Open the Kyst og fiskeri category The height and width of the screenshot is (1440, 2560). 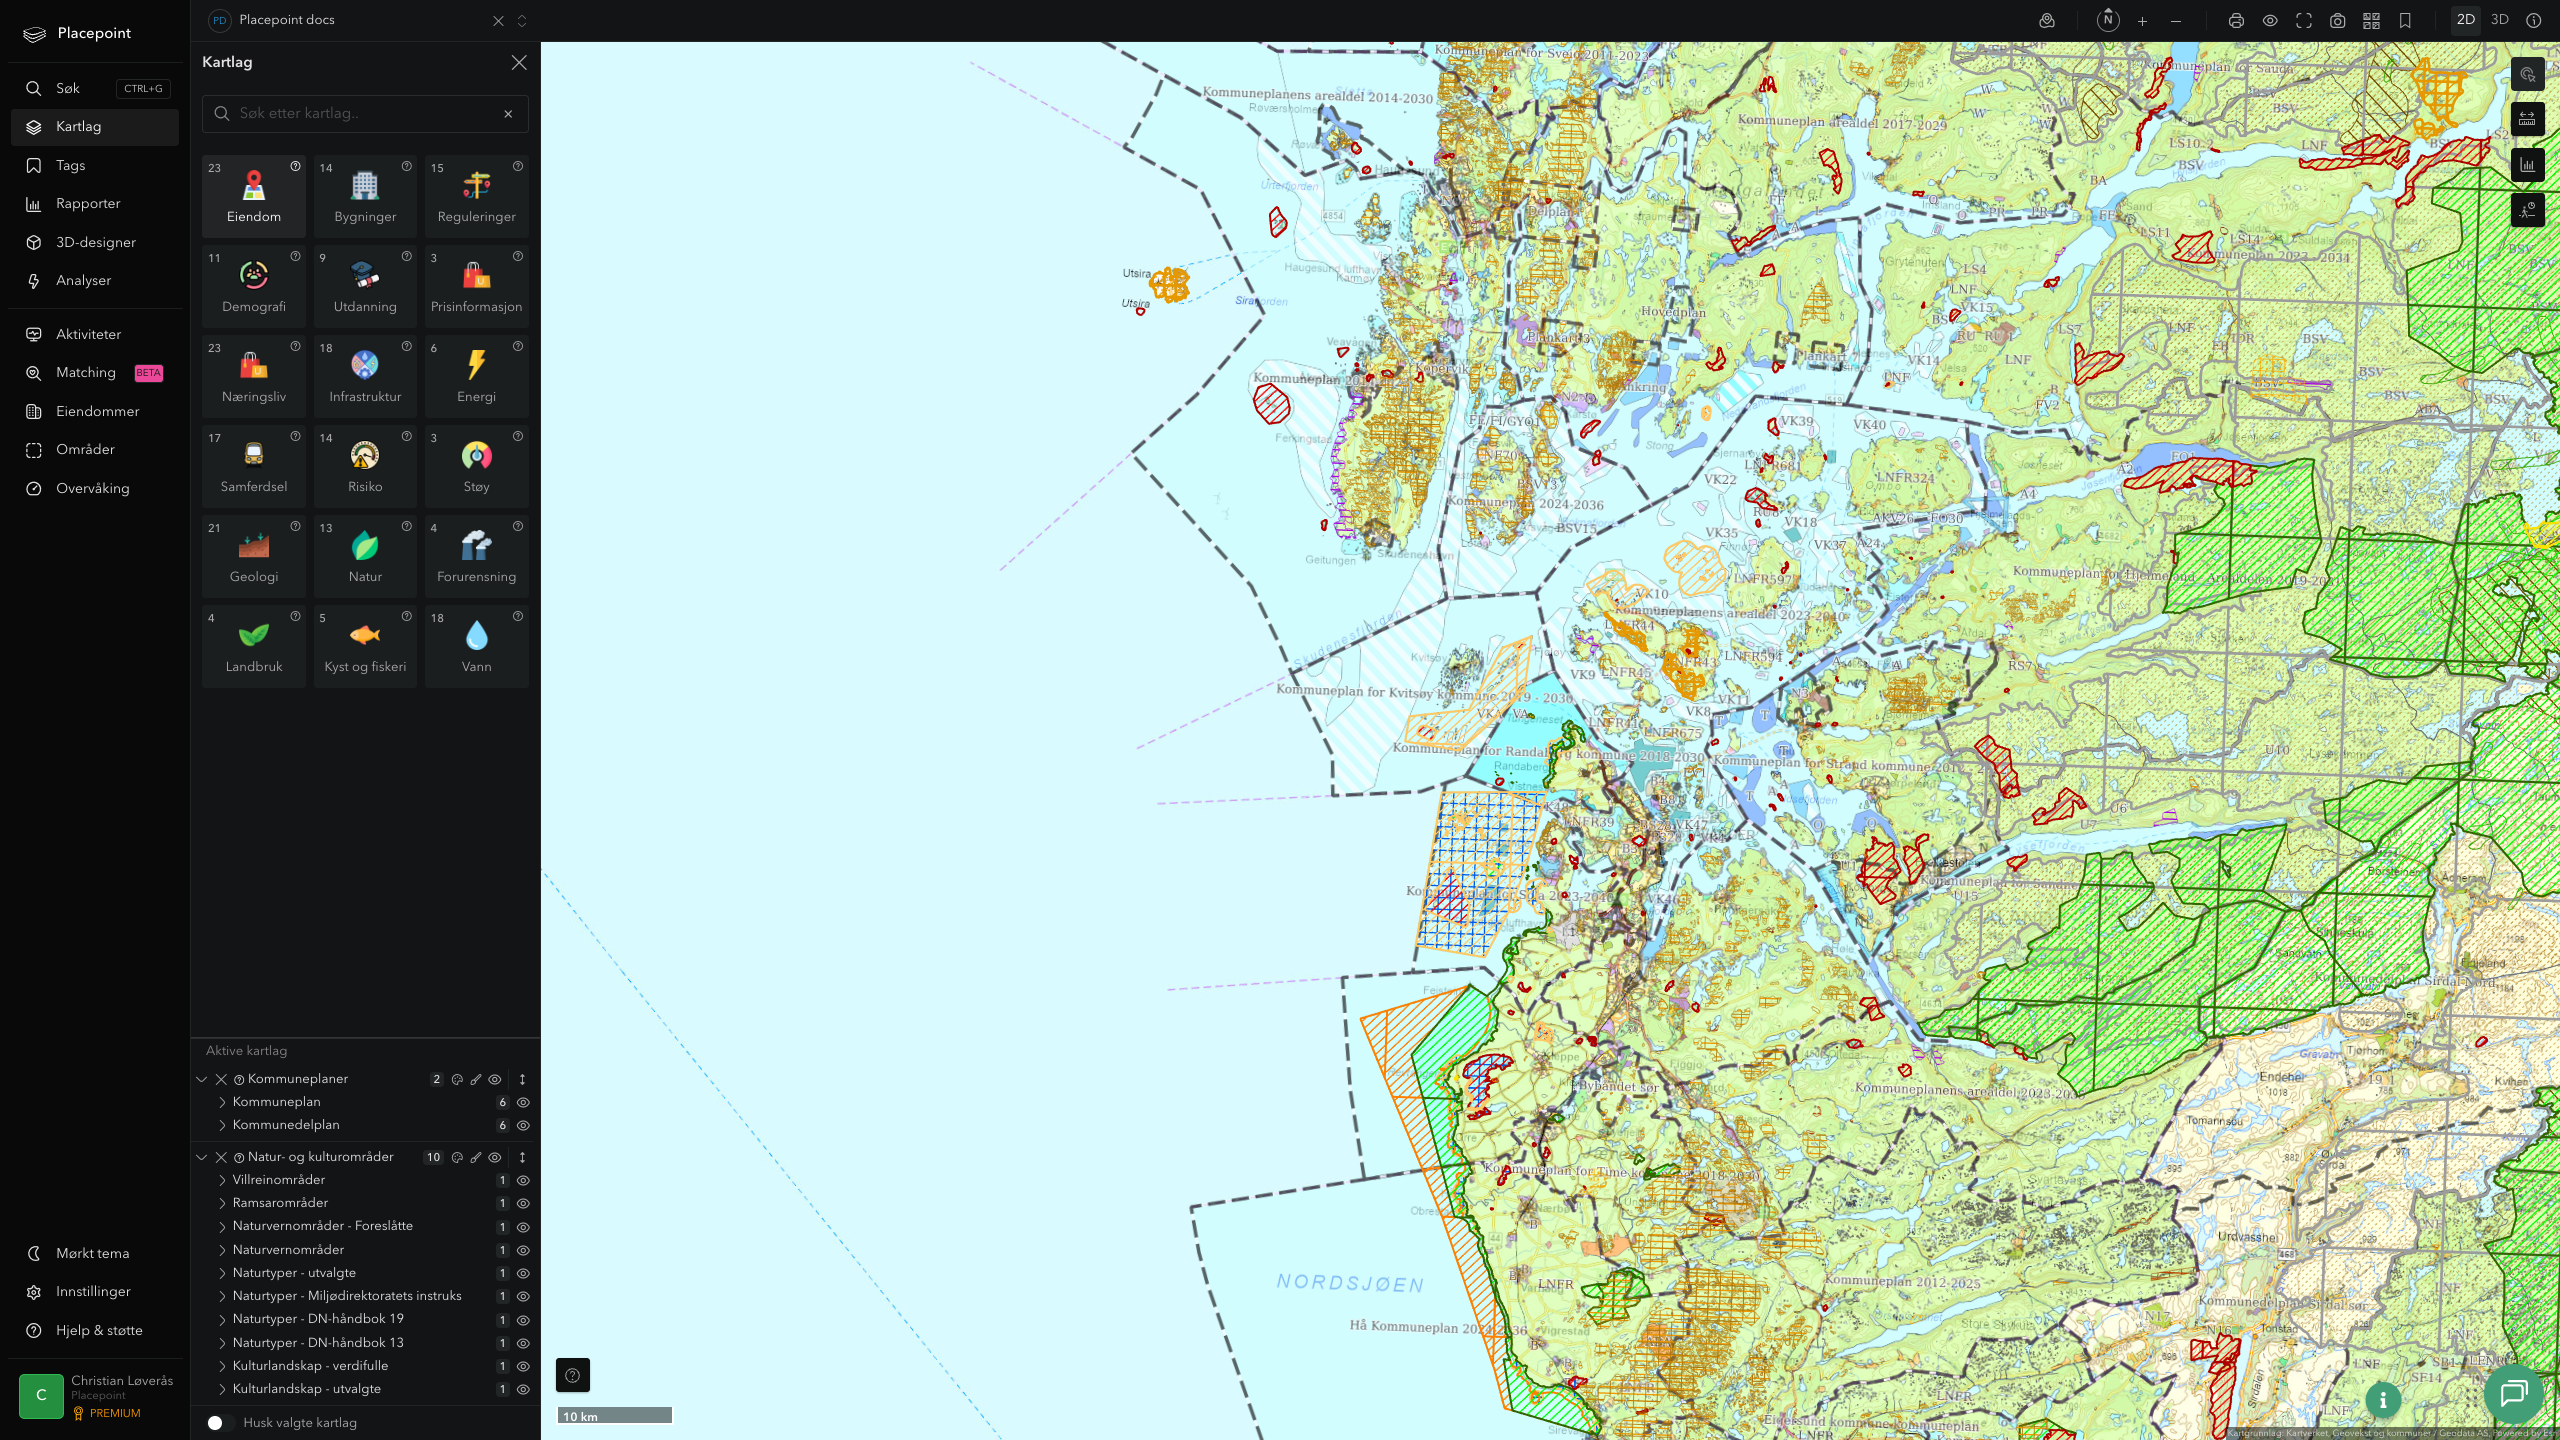365,646
